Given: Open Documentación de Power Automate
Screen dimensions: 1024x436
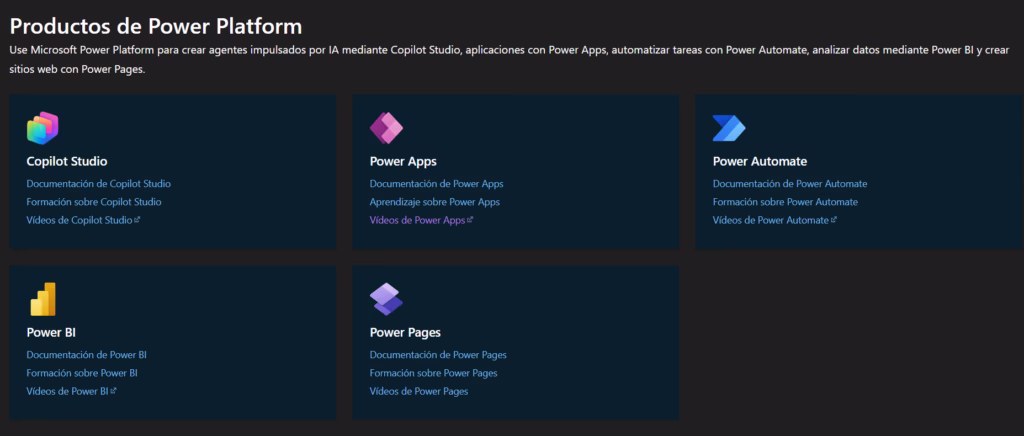Looking at the screenshot, I should tap(790, 184).
